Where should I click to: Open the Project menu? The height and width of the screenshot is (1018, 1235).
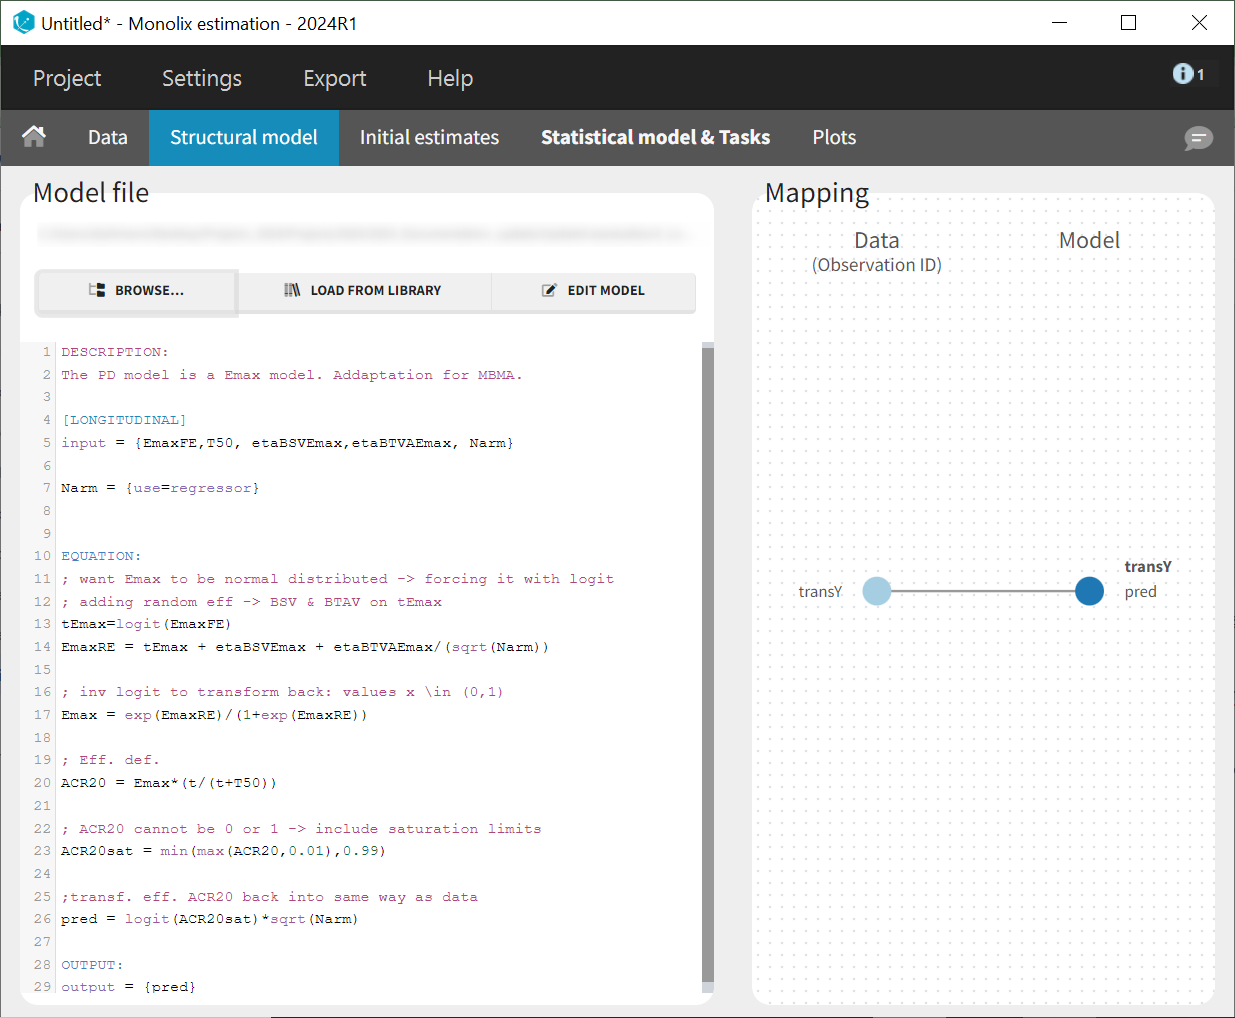coord(67,78)
